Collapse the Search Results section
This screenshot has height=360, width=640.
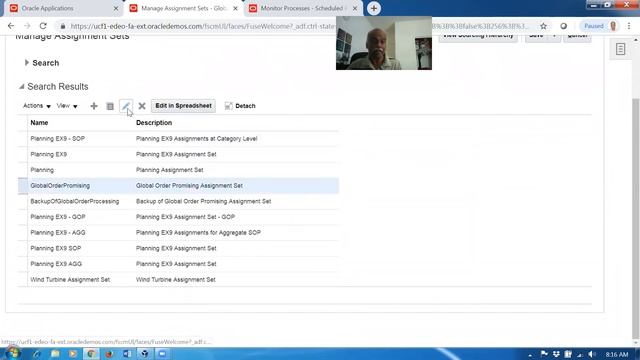click(22, 87)
